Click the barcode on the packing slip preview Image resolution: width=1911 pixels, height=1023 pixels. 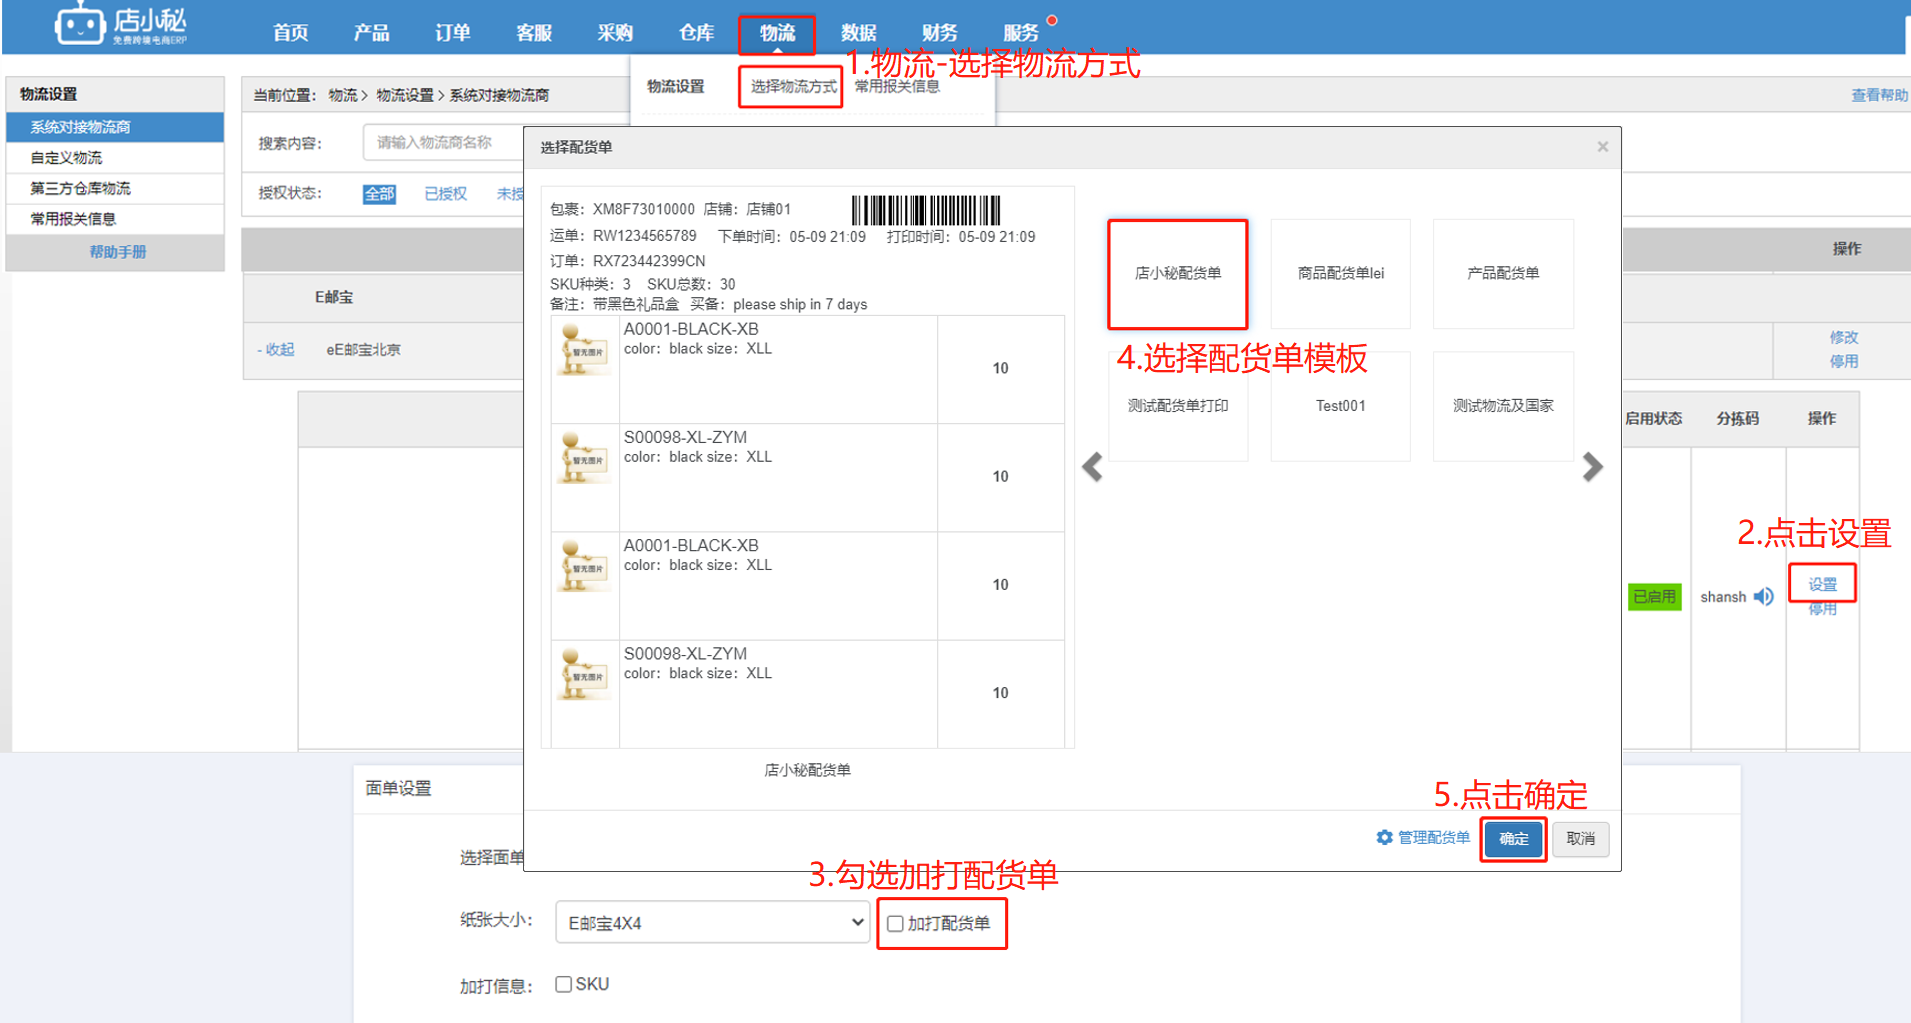tap(926, 210)
